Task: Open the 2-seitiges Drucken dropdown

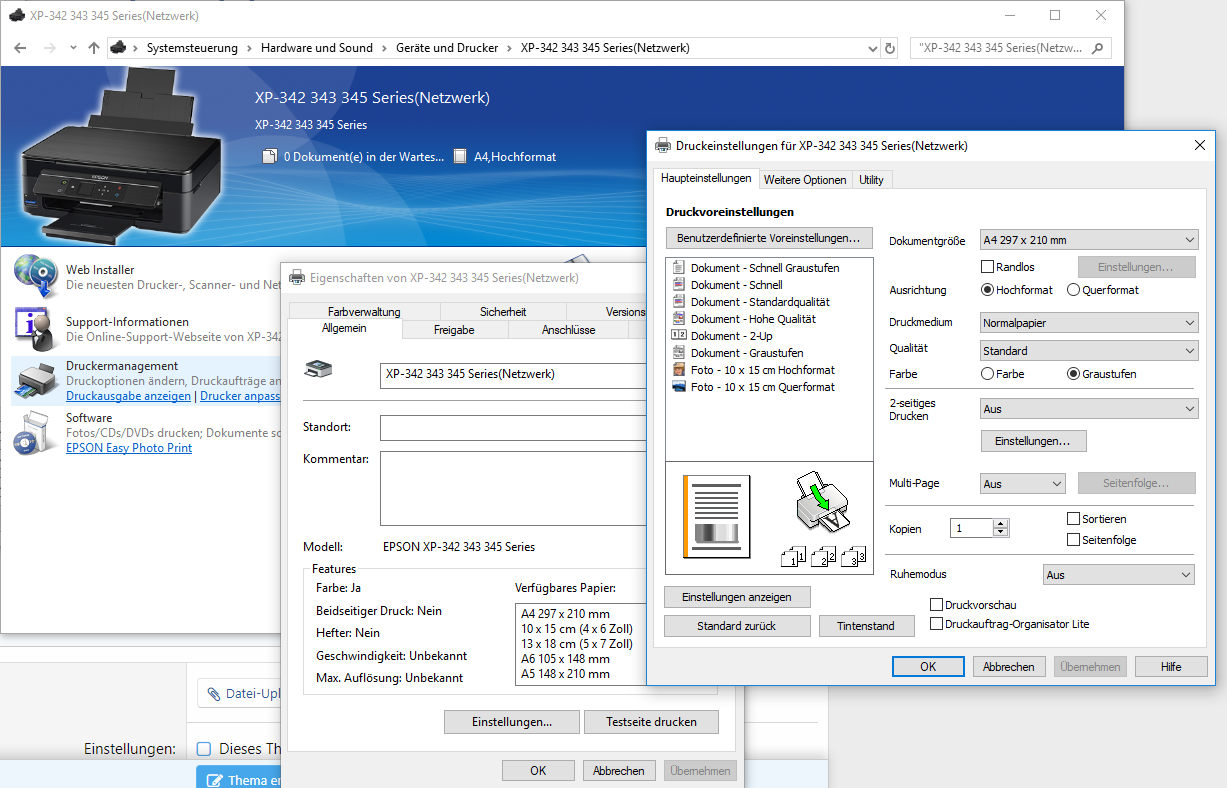Action: coord(1088,409)
